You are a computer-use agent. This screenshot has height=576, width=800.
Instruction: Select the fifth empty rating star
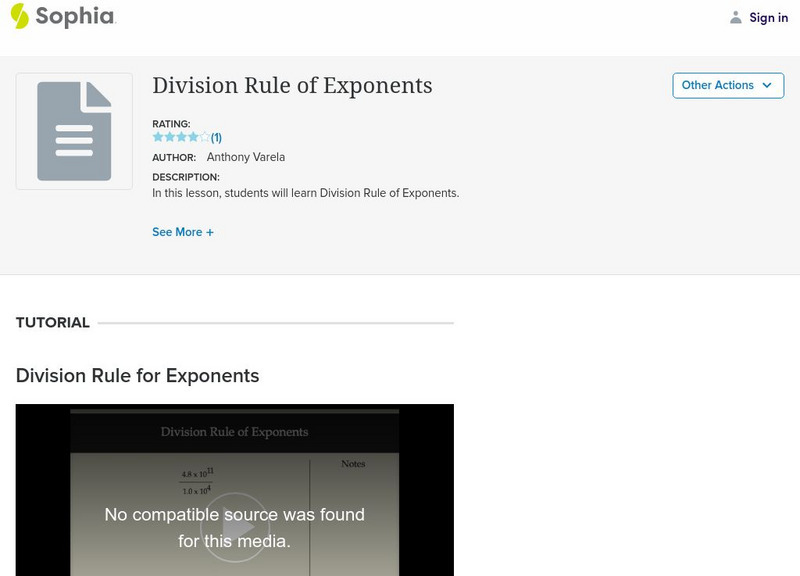coord(204,136)
